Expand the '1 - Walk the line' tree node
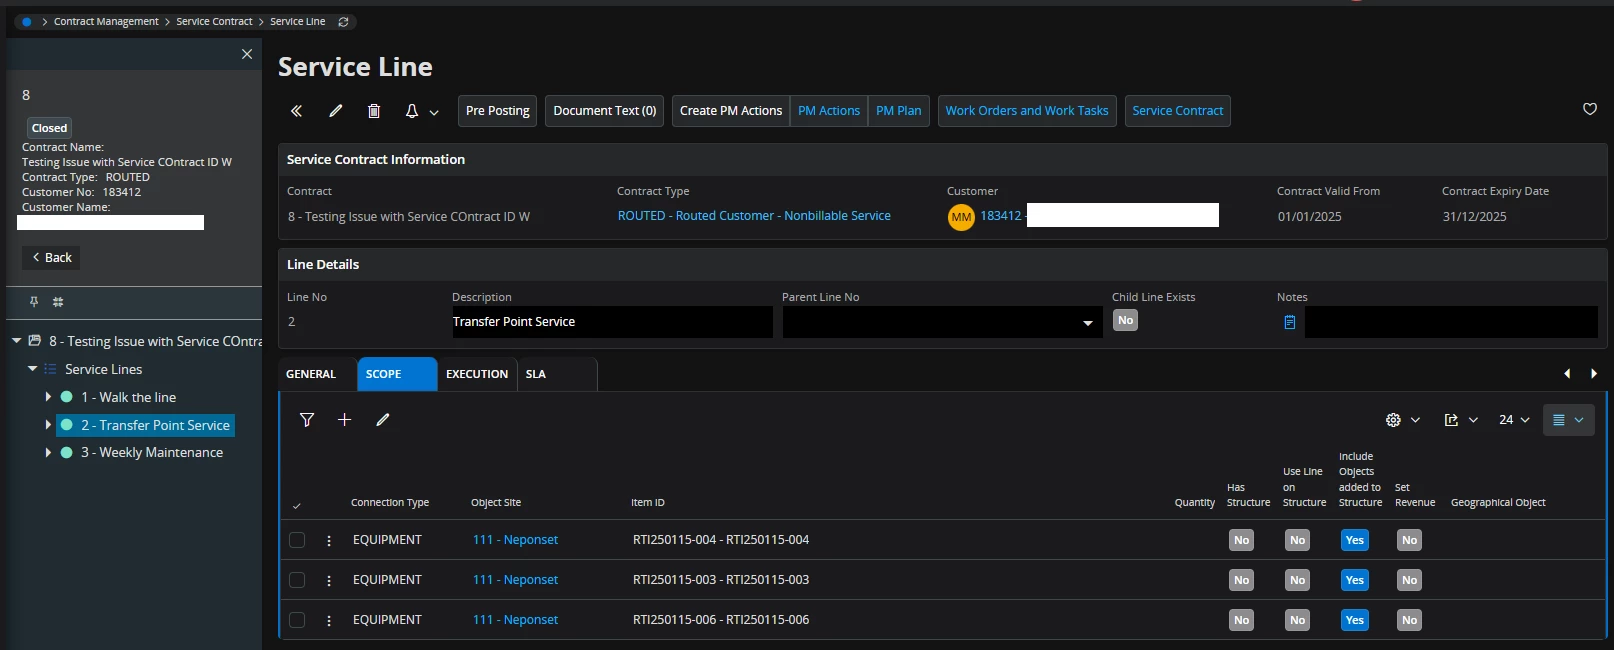The image size is (1614, 650). click(x=48, y=397)
